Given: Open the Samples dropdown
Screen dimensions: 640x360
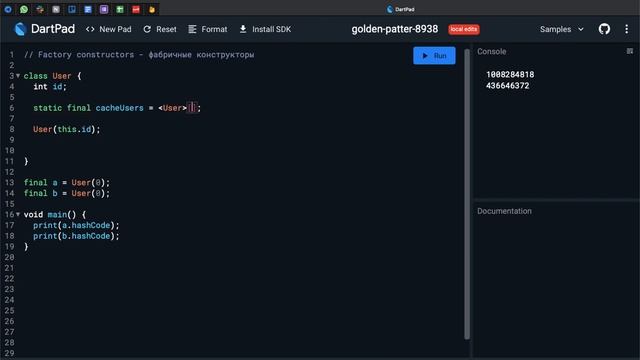Looking at the screenshot, I should coord(562,29).
